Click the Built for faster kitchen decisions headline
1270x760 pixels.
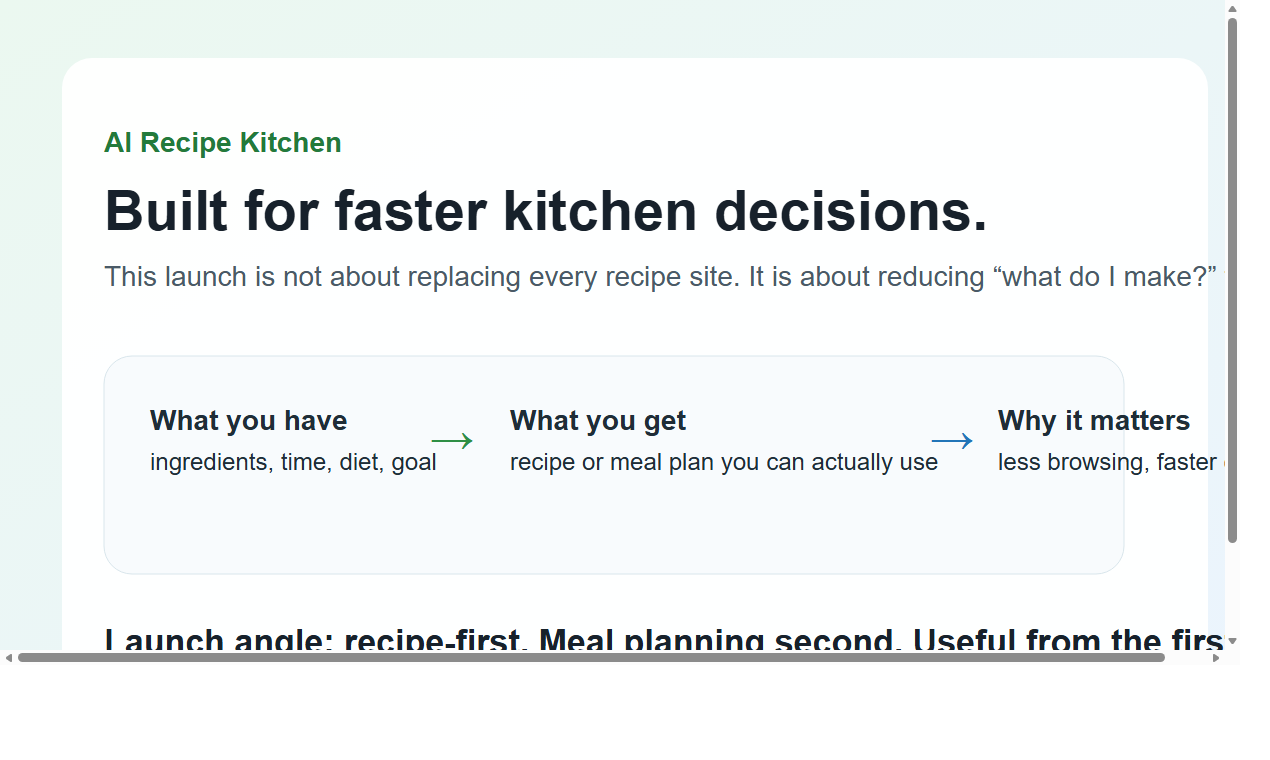coord(546,211)
